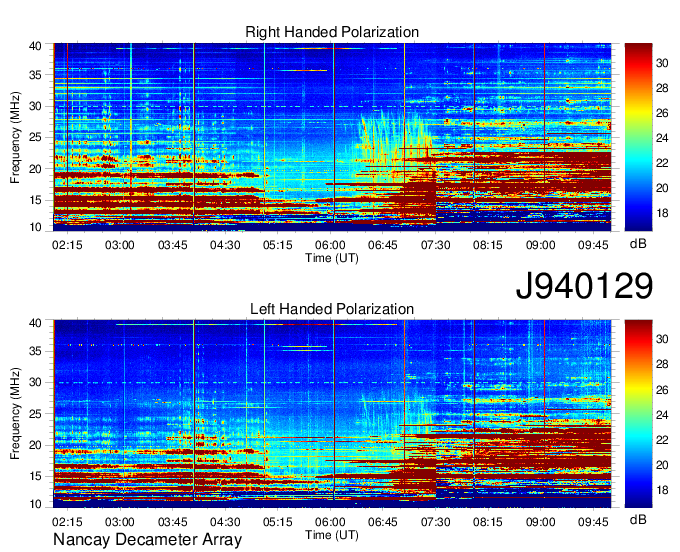Screen dimensions: 680x552
Task: Click the "Nancay Decameter Array" caption
Action: (x=147, y=540)
